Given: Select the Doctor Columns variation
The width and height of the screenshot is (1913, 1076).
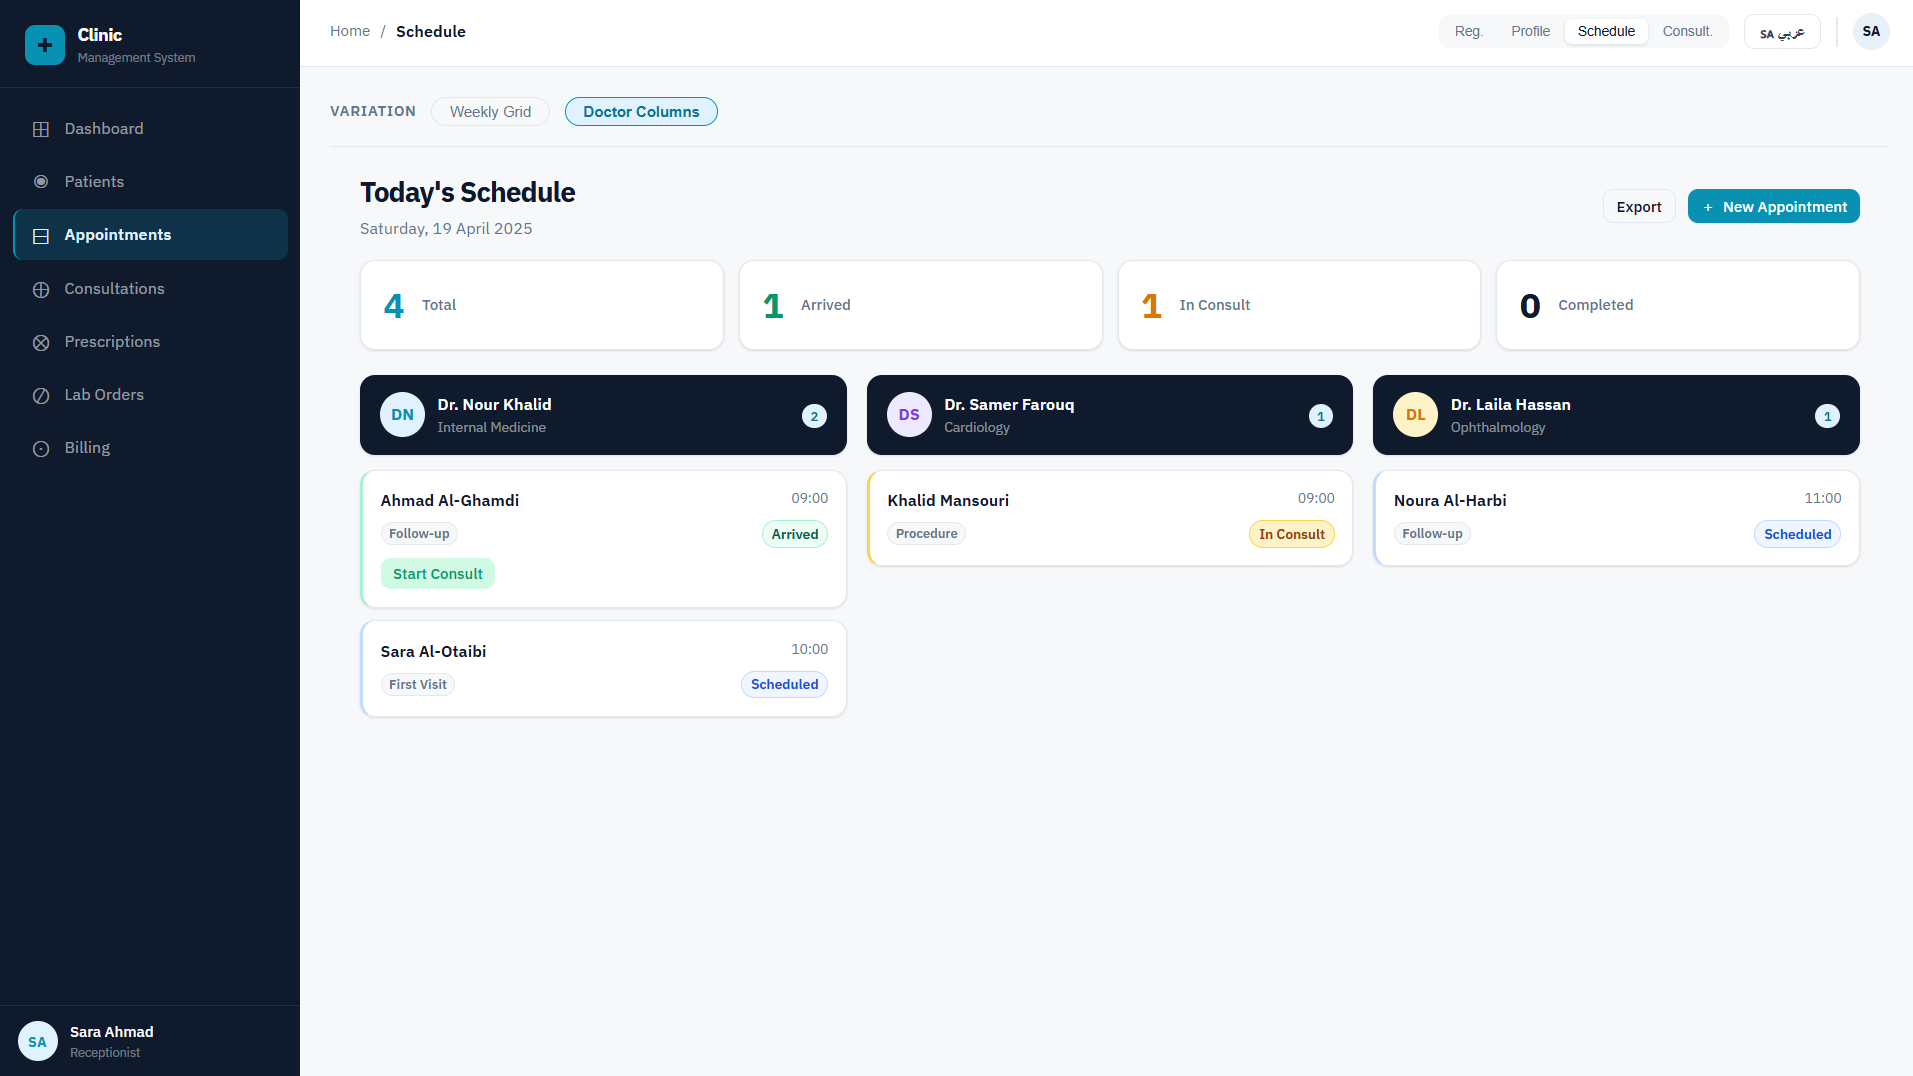Looking at the screenshot, I should (x=641, y=112).
